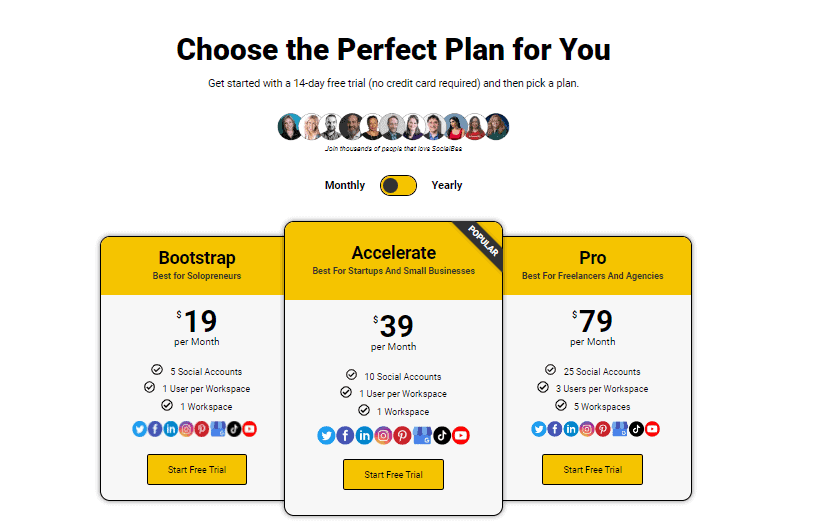Select the Monthly billing label
Viewport: 820px width, 532px height.
click(x=345, y=185)
